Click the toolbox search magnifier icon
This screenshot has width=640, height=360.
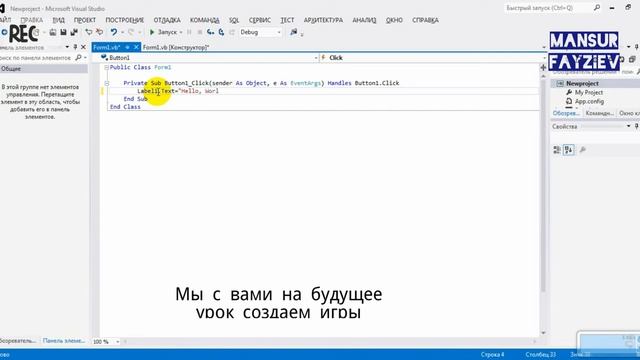pos(78,58)
